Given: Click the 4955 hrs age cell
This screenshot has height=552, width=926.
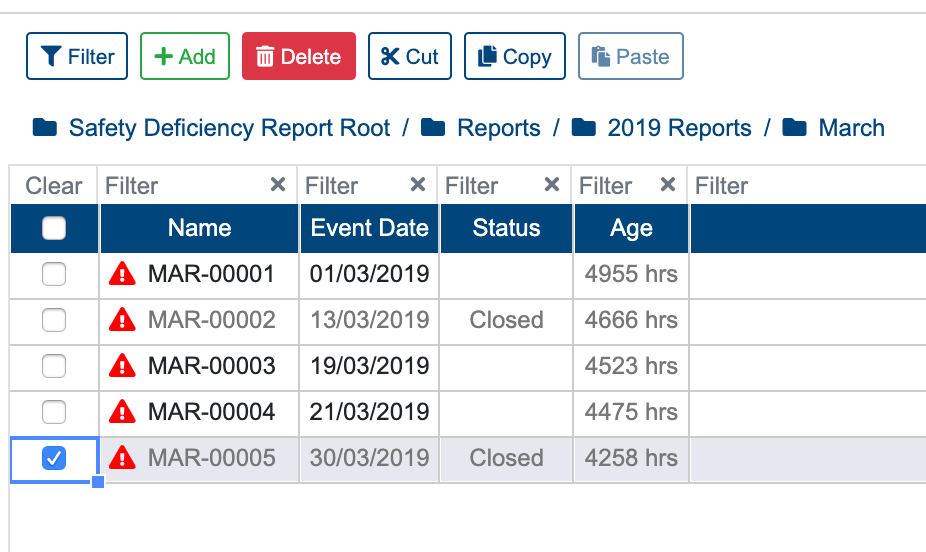Looking at the screenshot, I should point(631,274).
